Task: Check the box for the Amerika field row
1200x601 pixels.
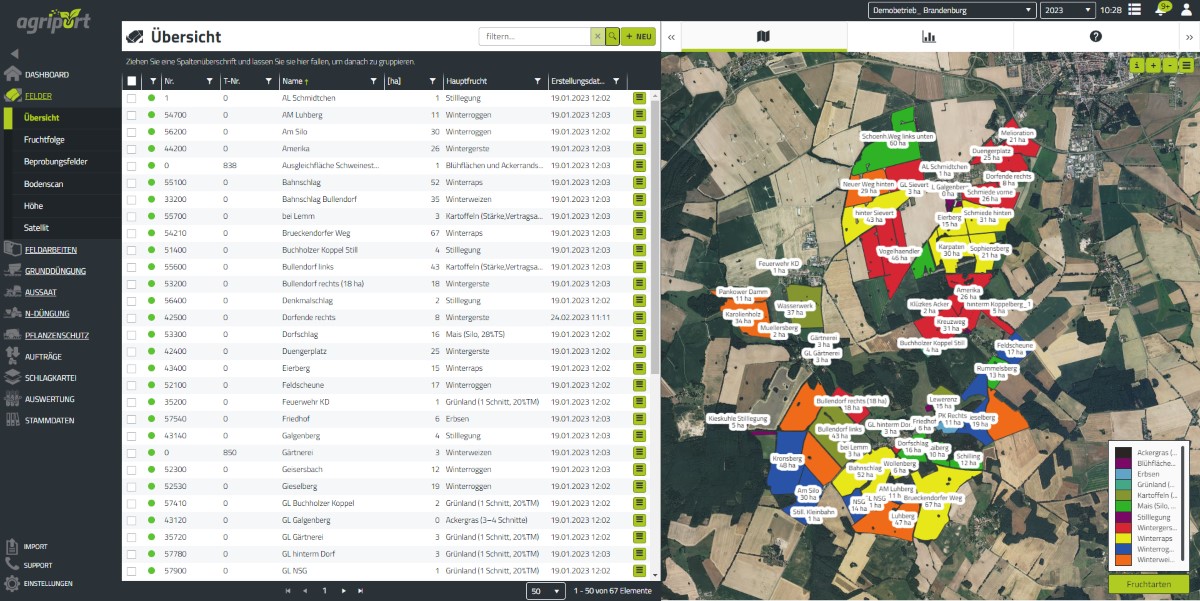Action: point(131,148)
